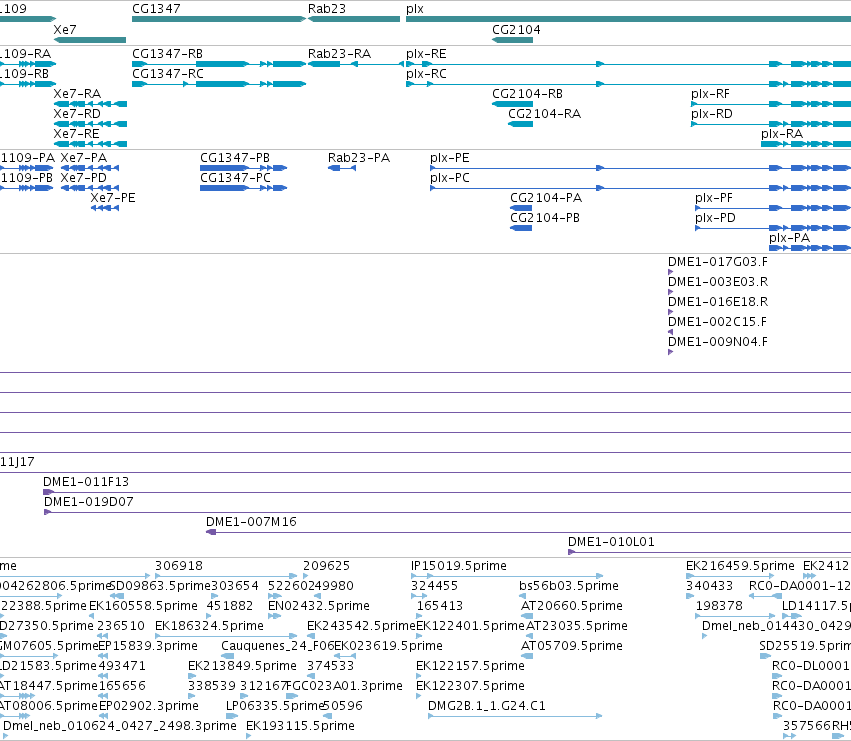Click the plx-RC transcript label
The width and height of the screenshot is (851, 741).
[x=426, y=73]
